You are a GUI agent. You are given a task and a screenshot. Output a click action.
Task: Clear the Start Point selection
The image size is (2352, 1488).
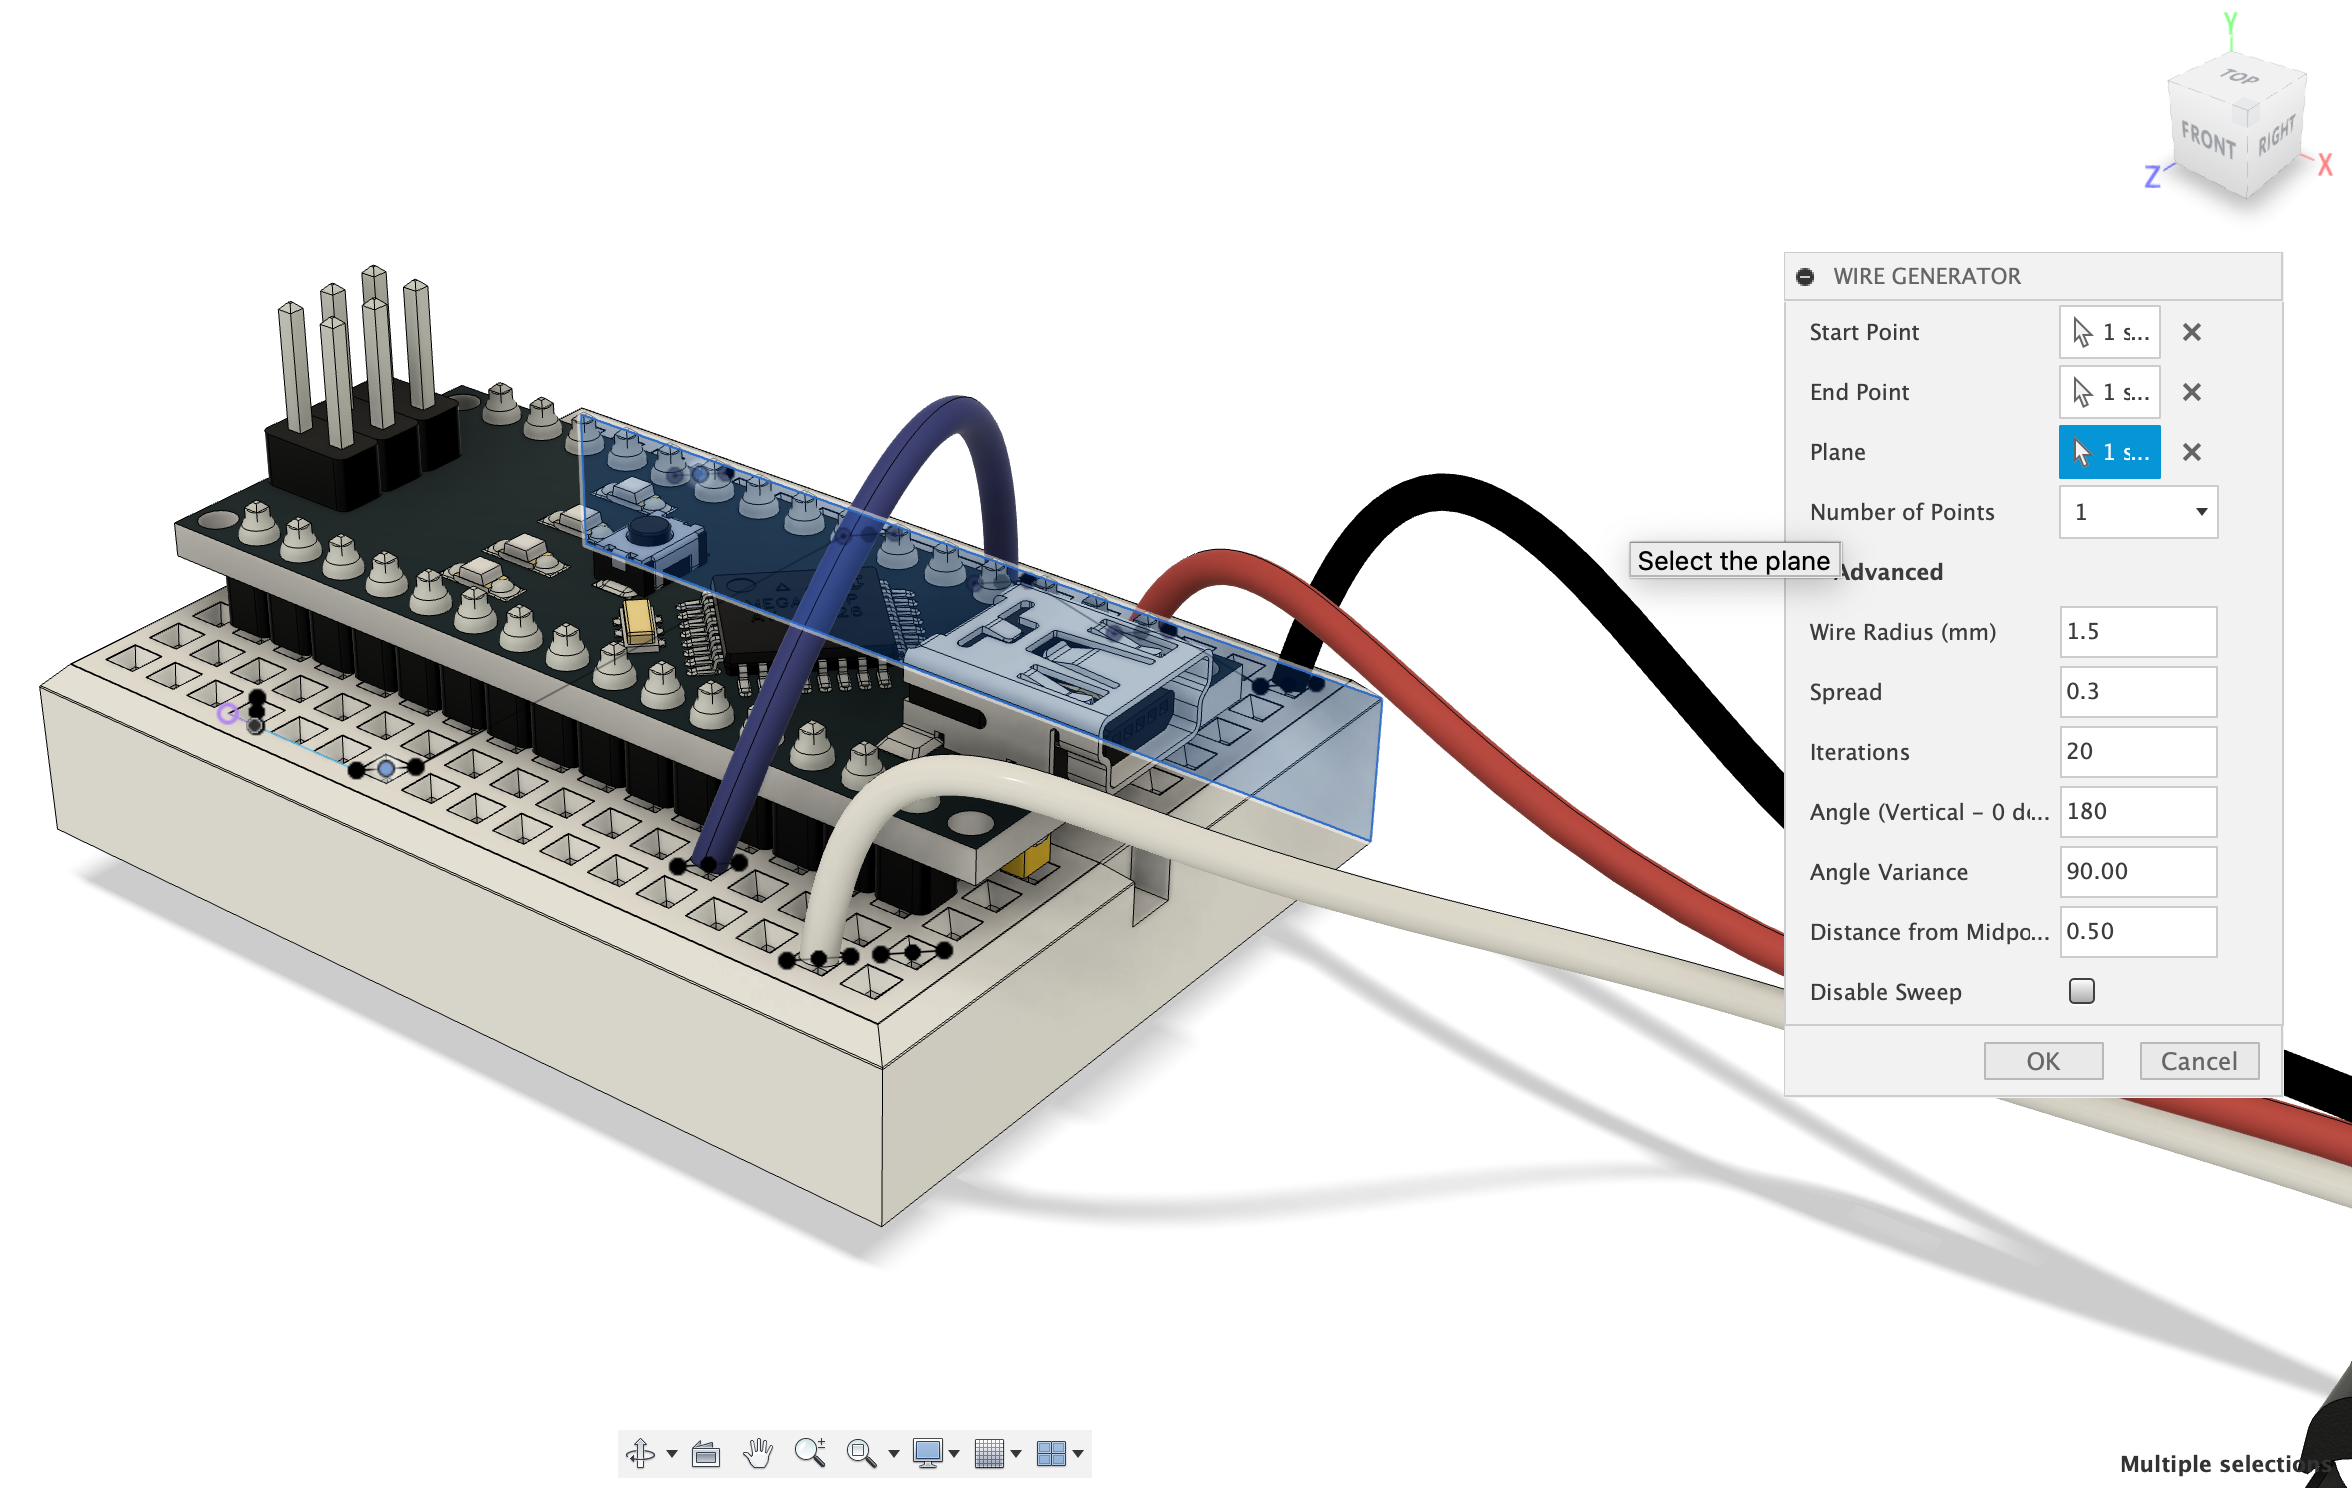[x=2191, y=332]
